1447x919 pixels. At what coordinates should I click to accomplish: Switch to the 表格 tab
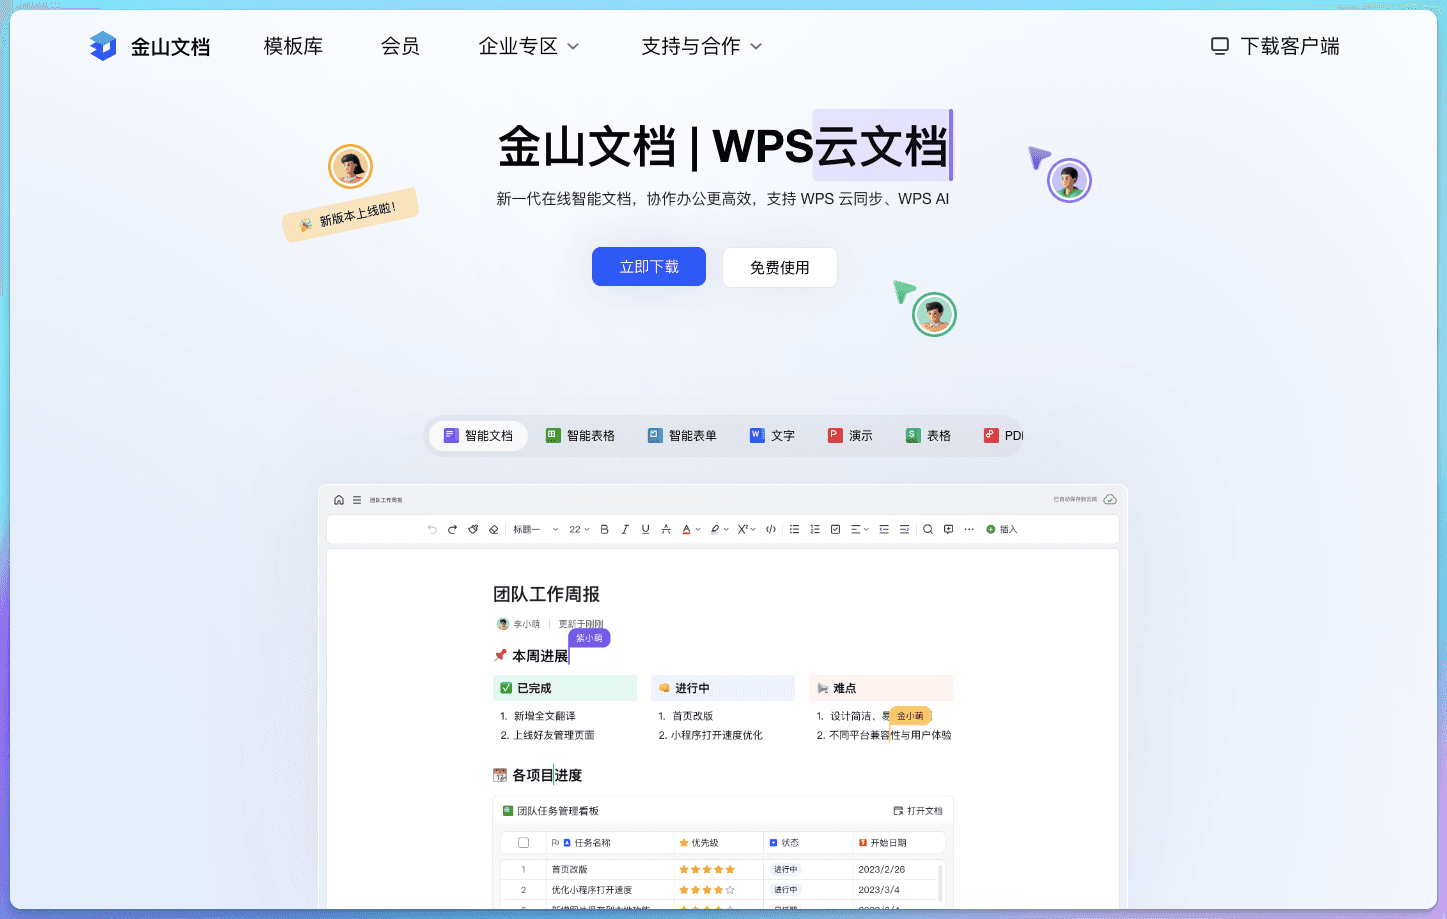[928, 436]
